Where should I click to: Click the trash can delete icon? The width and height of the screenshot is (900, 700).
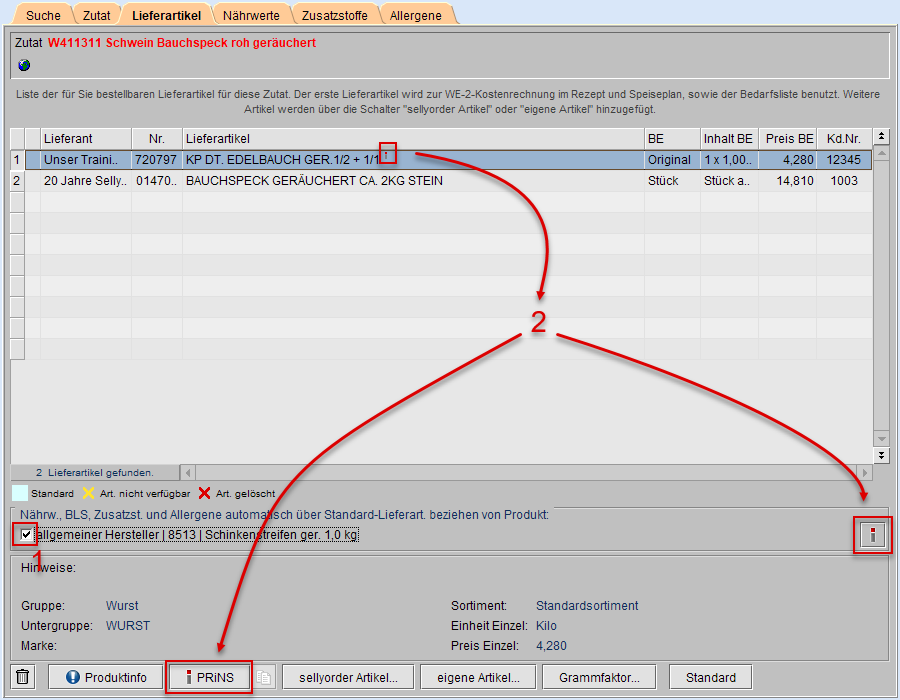coord(24,677)
